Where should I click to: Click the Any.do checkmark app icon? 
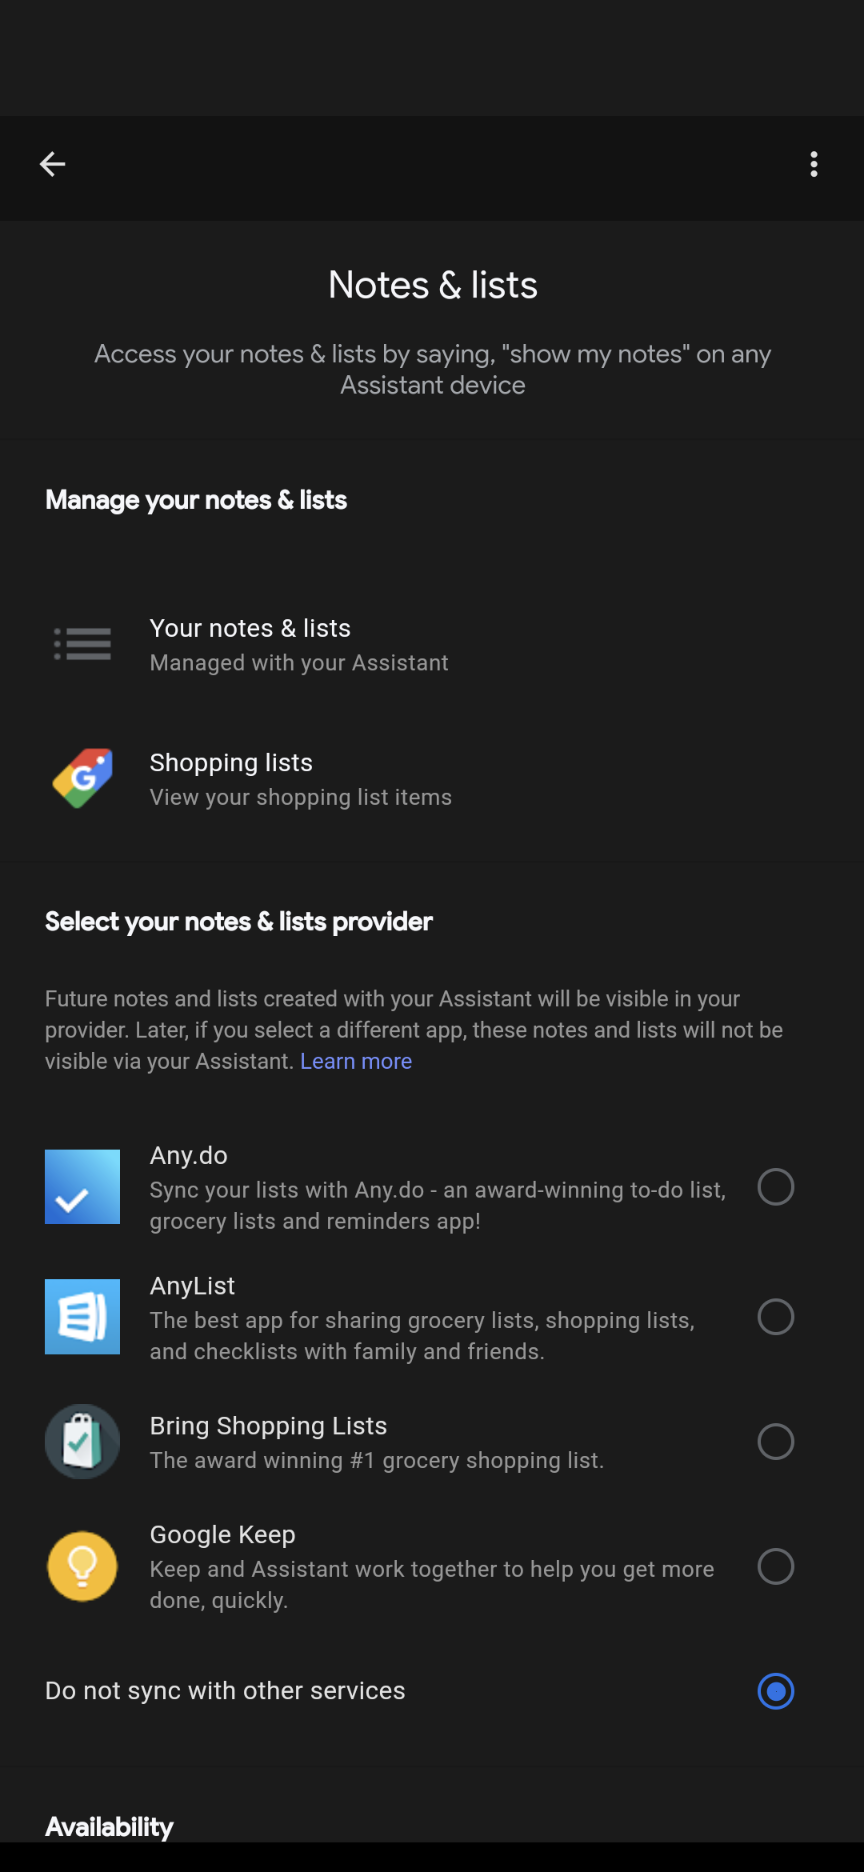(x=82, y=1187)
